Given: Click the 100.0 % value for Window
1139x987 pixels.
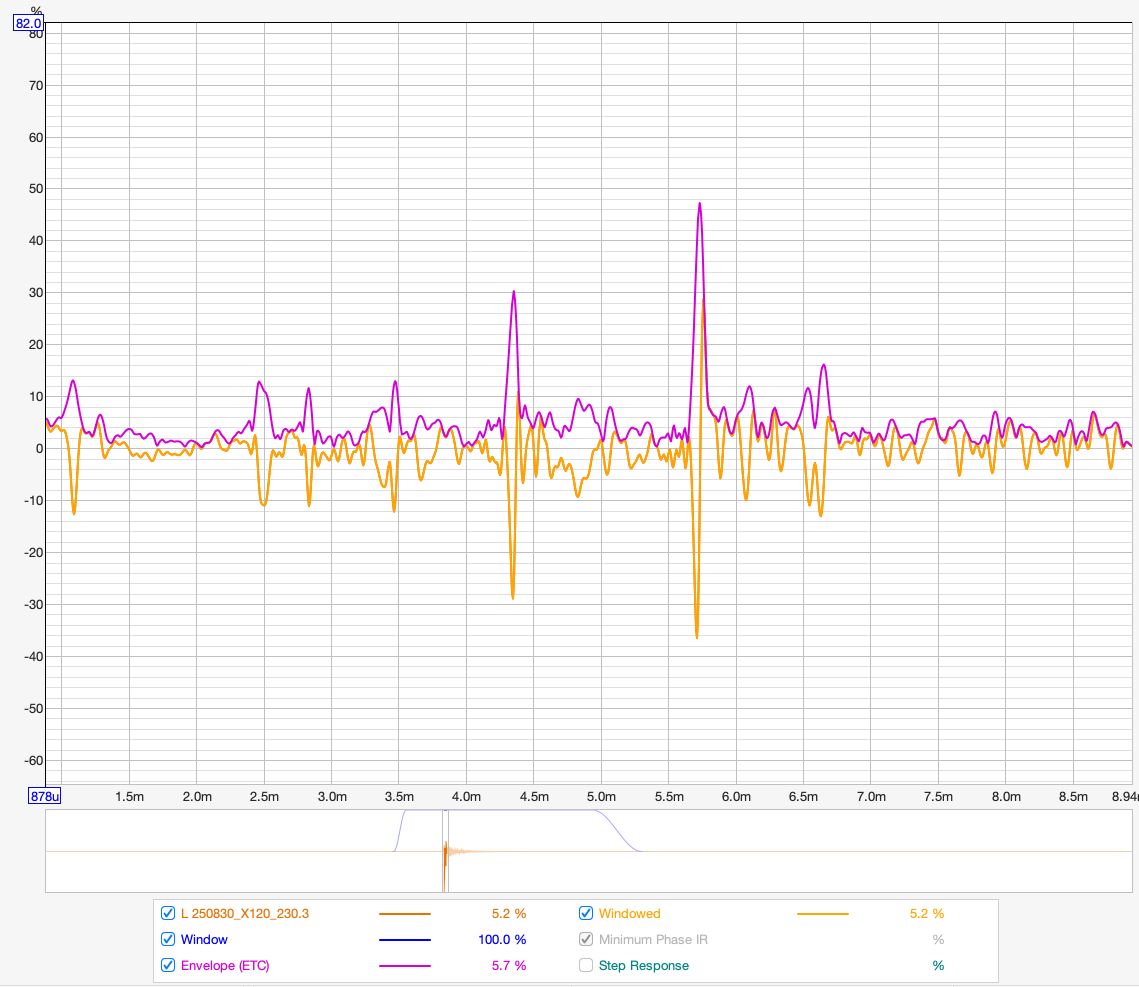Looking at the screenshot, I should (x=506, y=939).
